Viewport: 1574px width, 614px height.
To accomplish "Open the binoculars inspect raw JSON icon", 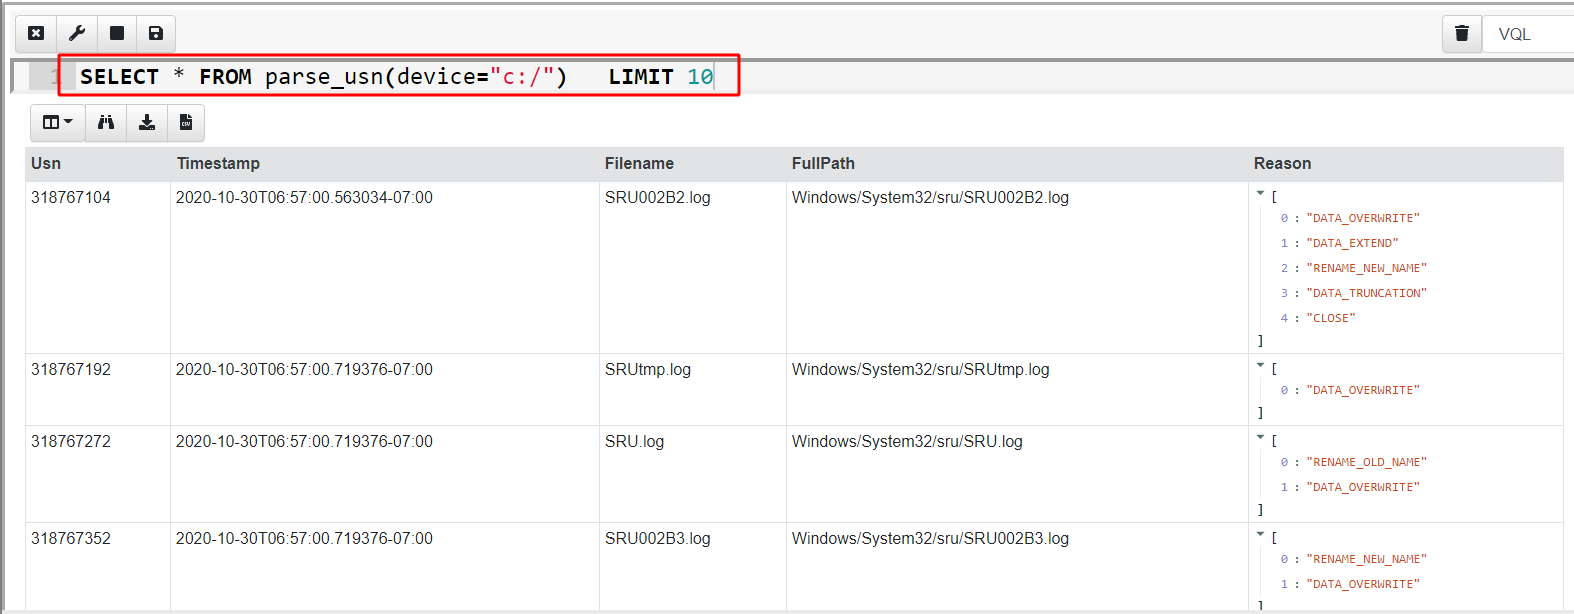I will click(106, 123).
